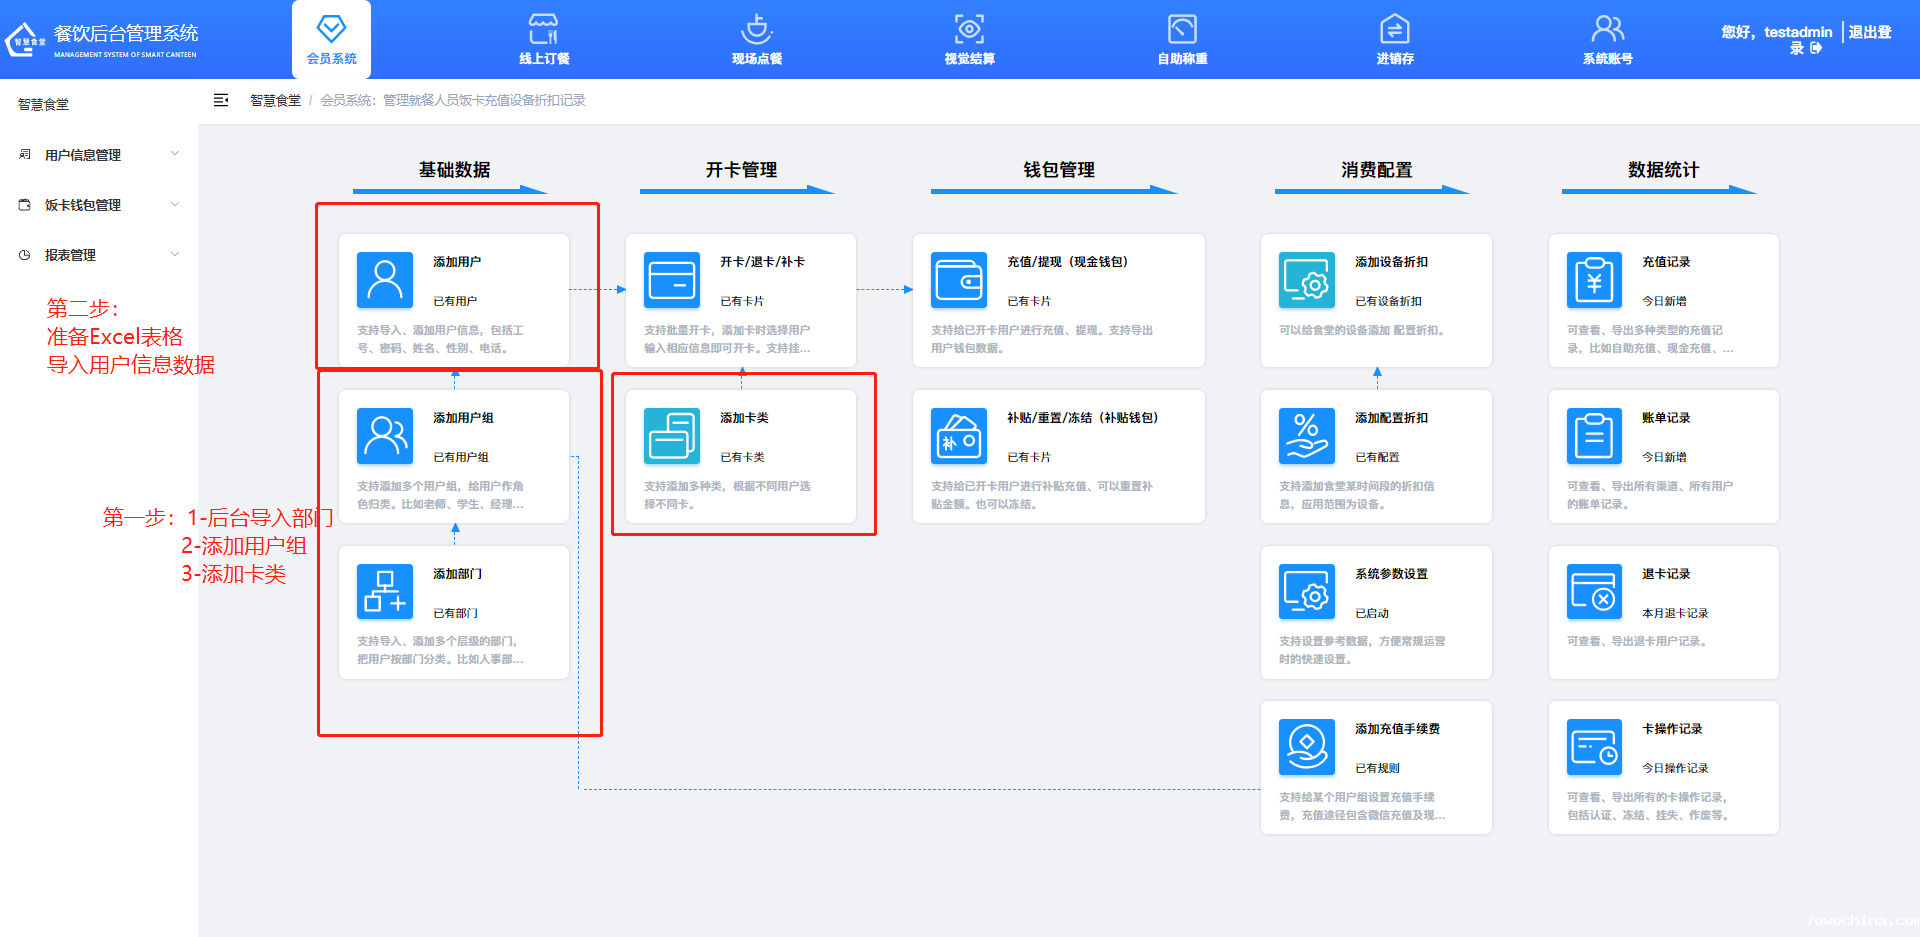1920x937 pixels.
Task: Click the 添加用户 card icon
Action: pos(385,280)
